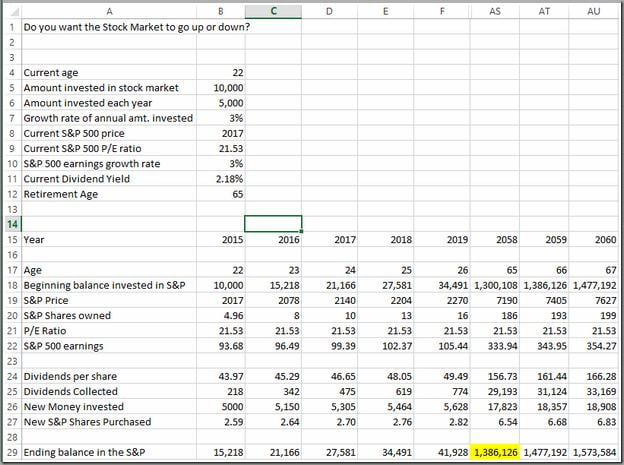This screenshot has width=624, height=465.
Task: Click beginning balance 1,300,108 cell
Action: pyautogui.click(x=495, y=285)
